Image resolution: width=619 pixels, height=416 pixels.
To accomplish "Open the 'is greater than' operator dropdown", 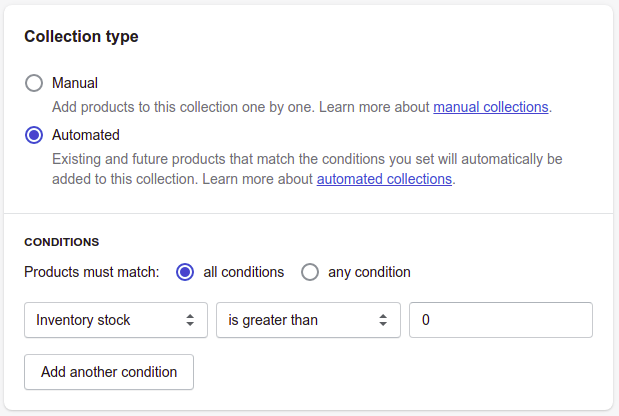I will [308, 320].
